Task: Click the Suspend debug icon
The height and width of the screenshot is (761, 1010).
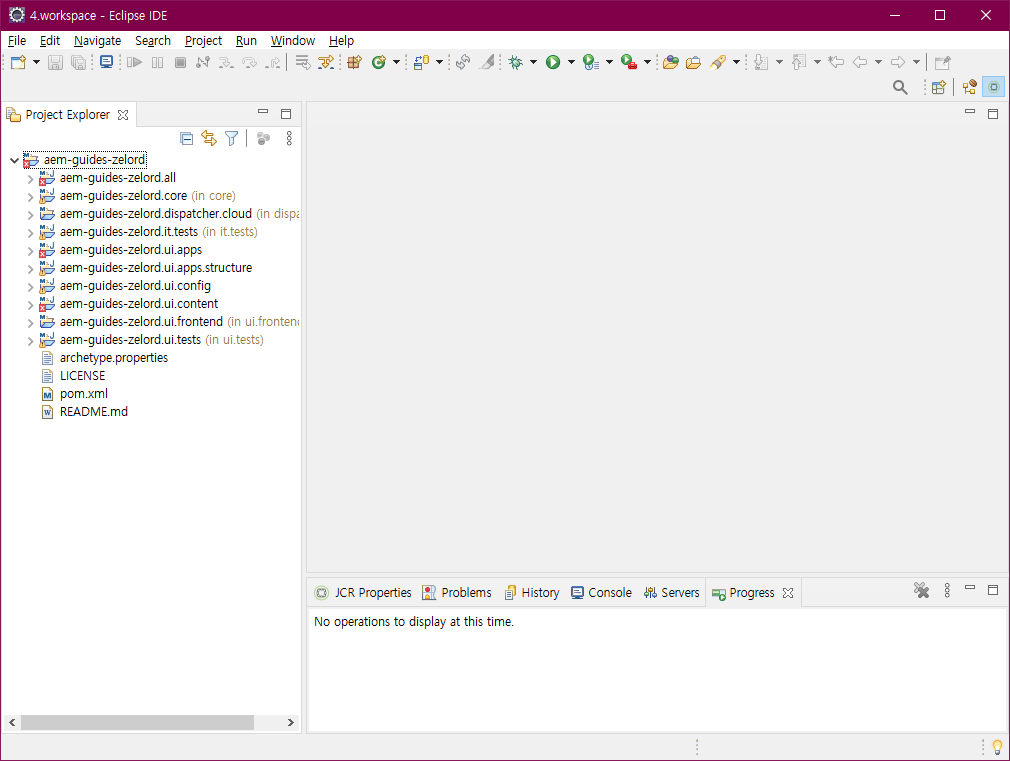Action: [157, 63]
